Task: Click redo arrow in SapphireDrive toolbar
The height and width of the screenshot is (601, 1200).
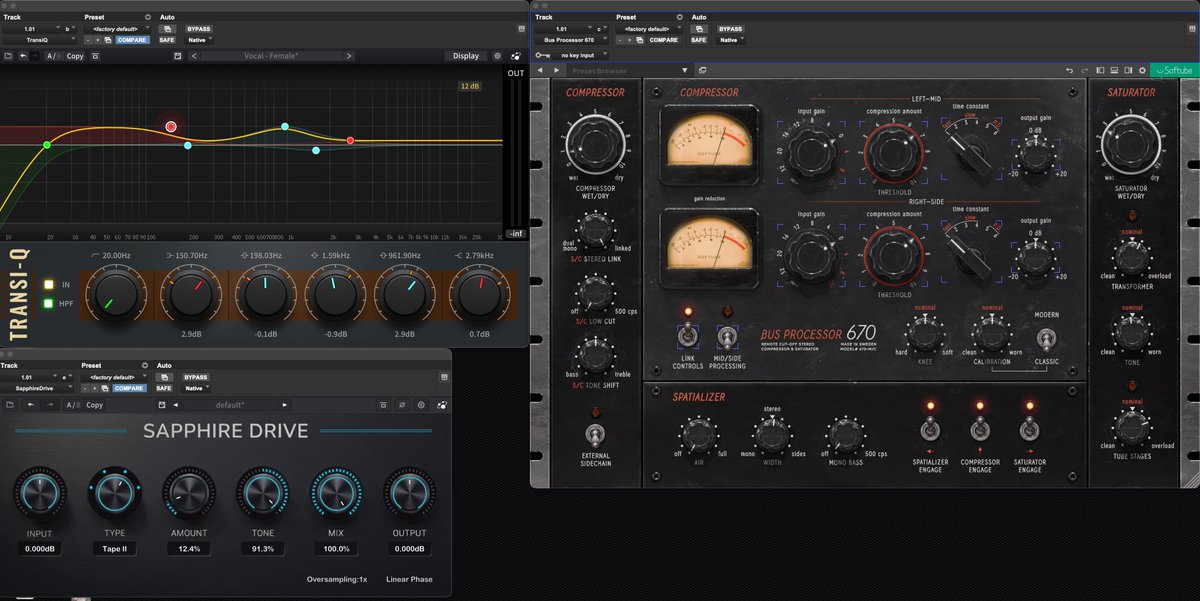Action: [x=50, y=405]
